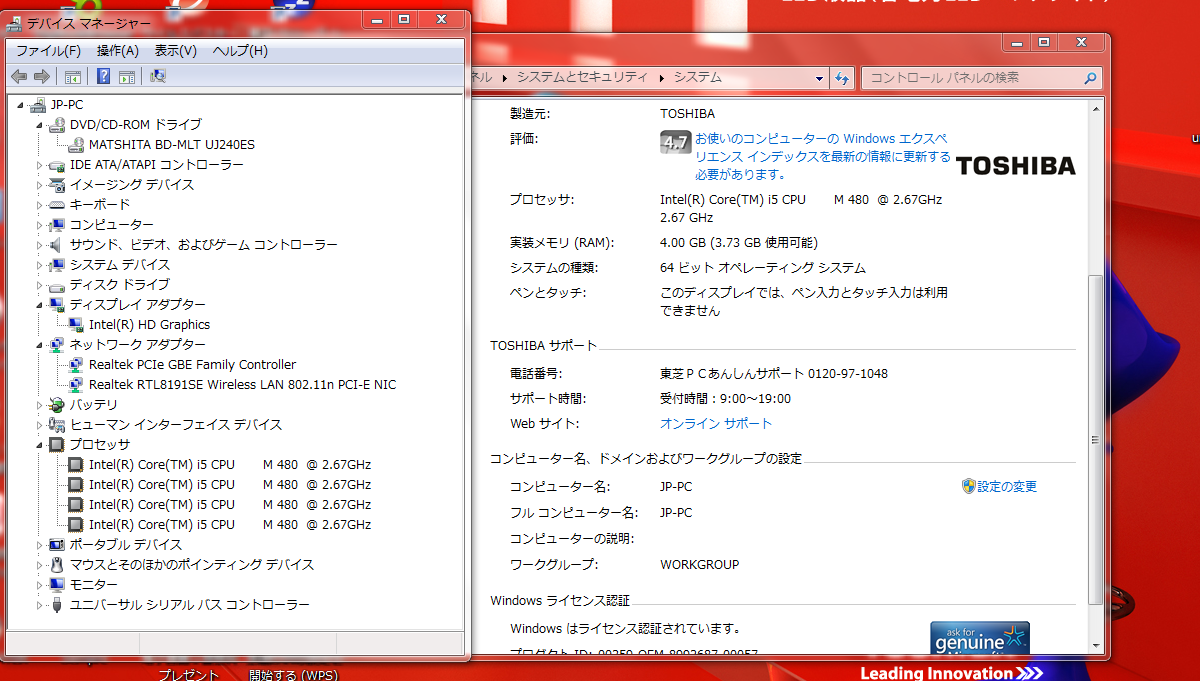
Task: Click the DVD/CD-ROM ドライブ disc icon
Action: pos(58,124)
